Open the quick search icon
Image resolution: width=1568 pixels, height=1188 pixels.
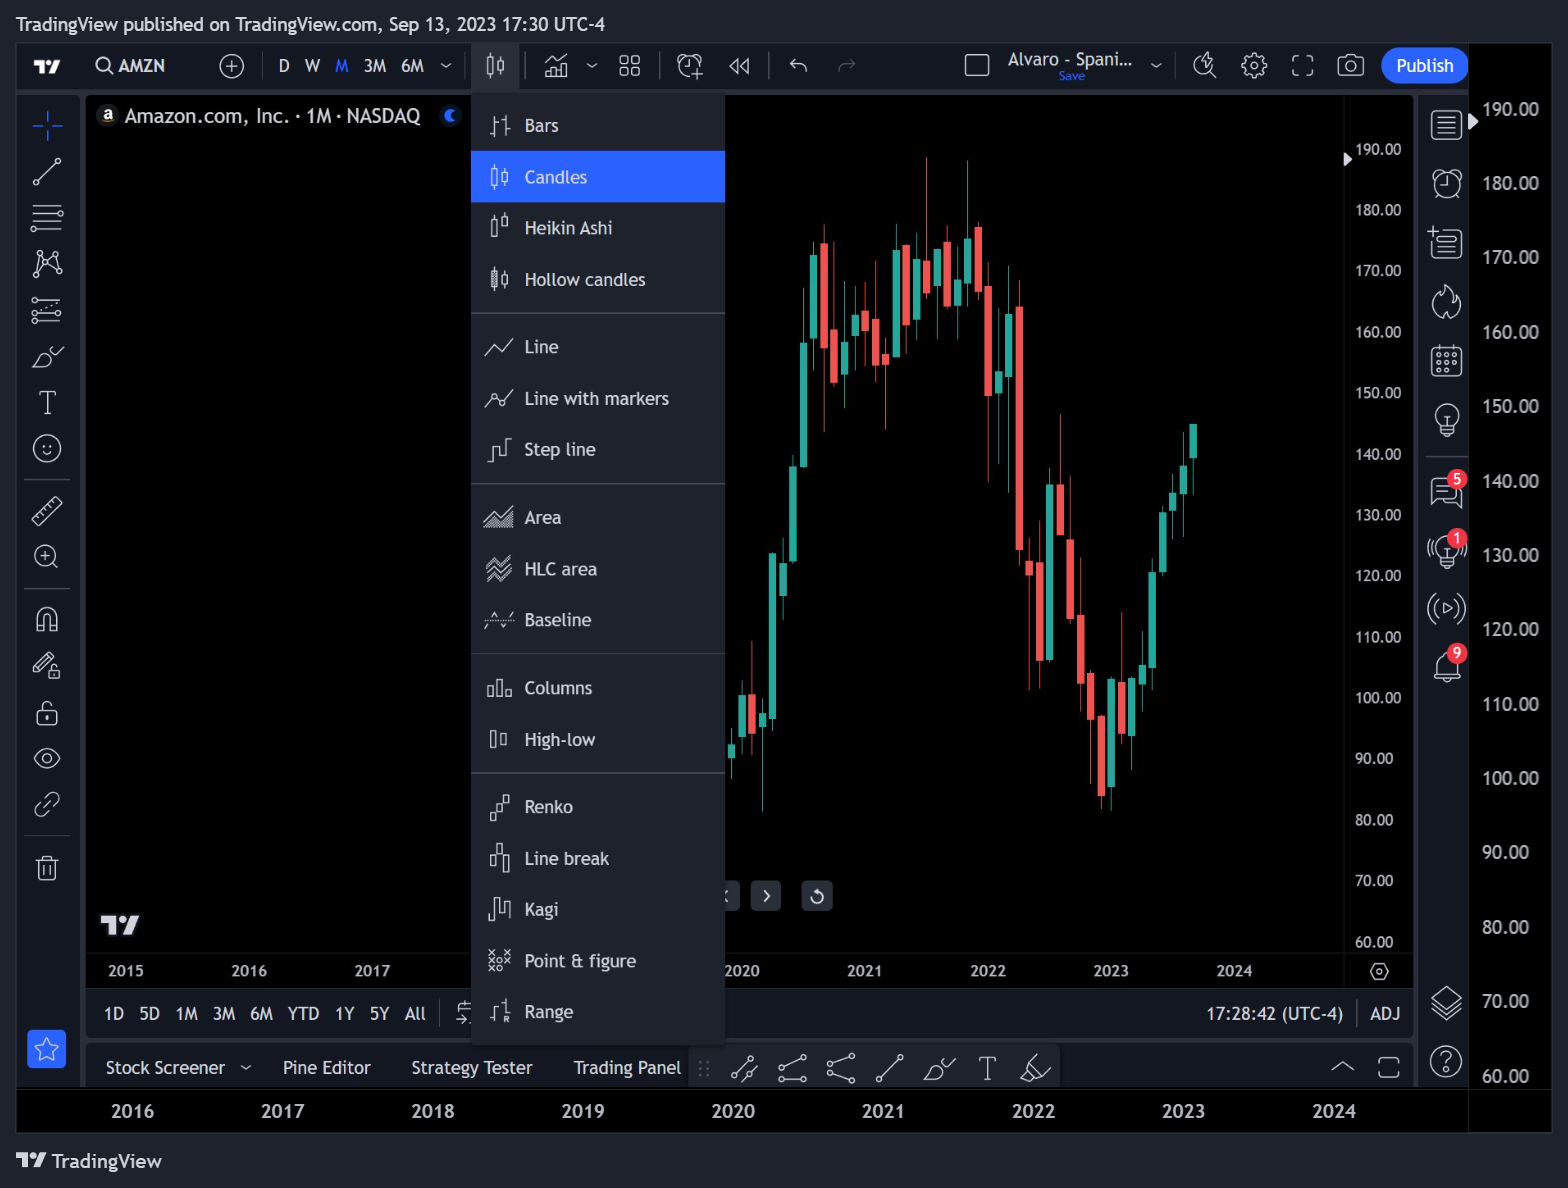pyautogui.click(x=1205, y=66)
